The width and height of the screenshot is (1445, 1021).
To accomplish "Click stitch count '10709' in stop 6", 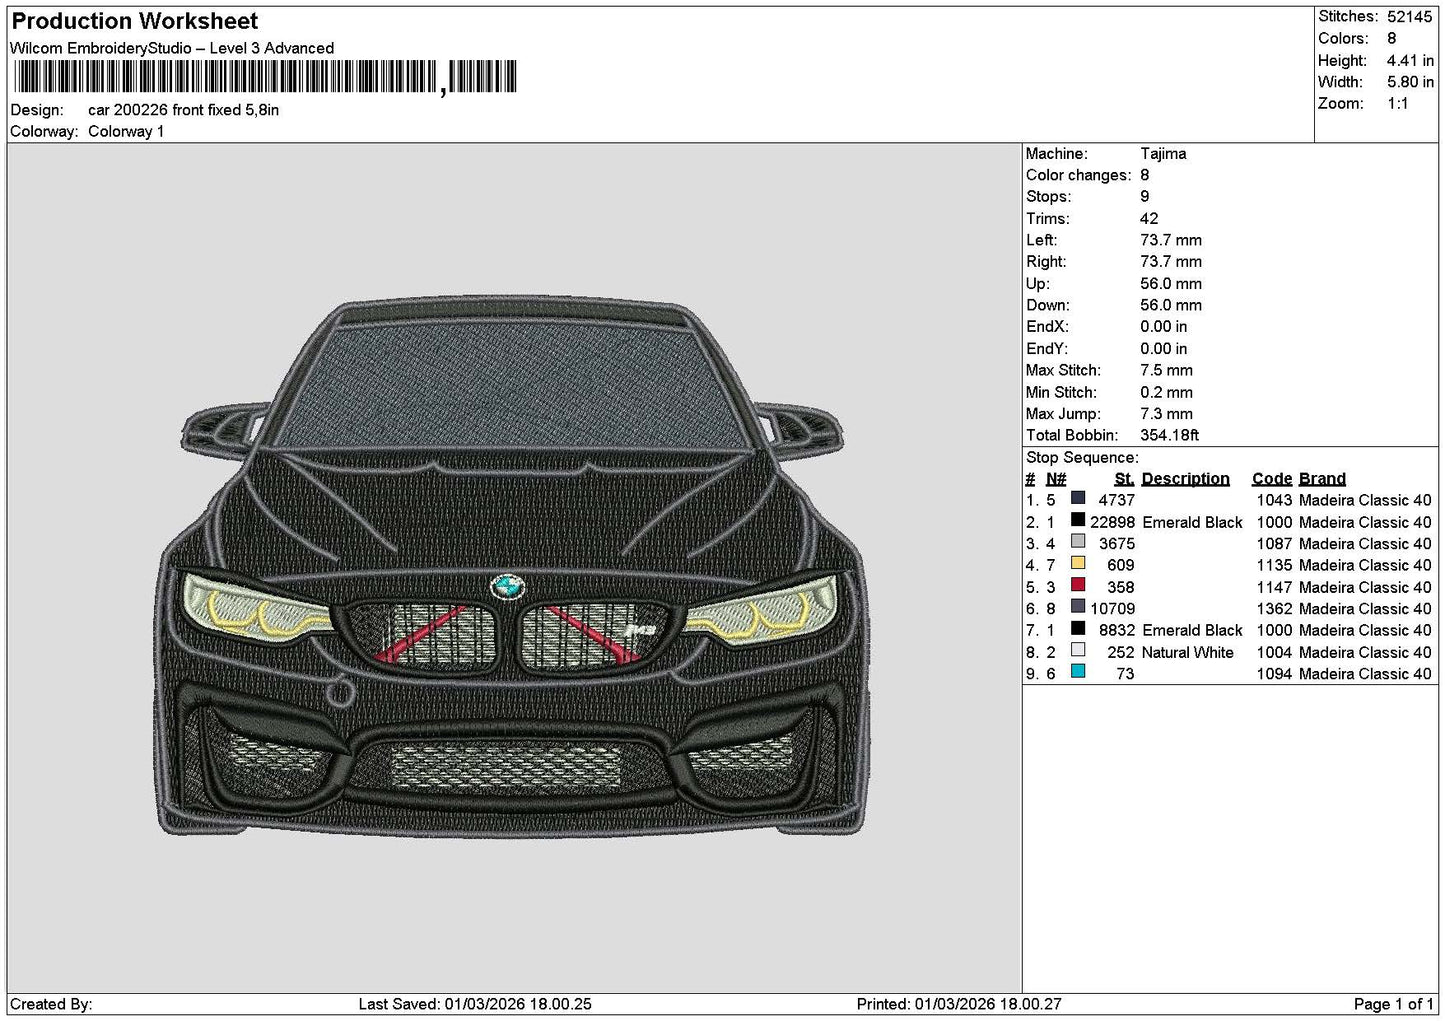I will (x=1112, y=609).
